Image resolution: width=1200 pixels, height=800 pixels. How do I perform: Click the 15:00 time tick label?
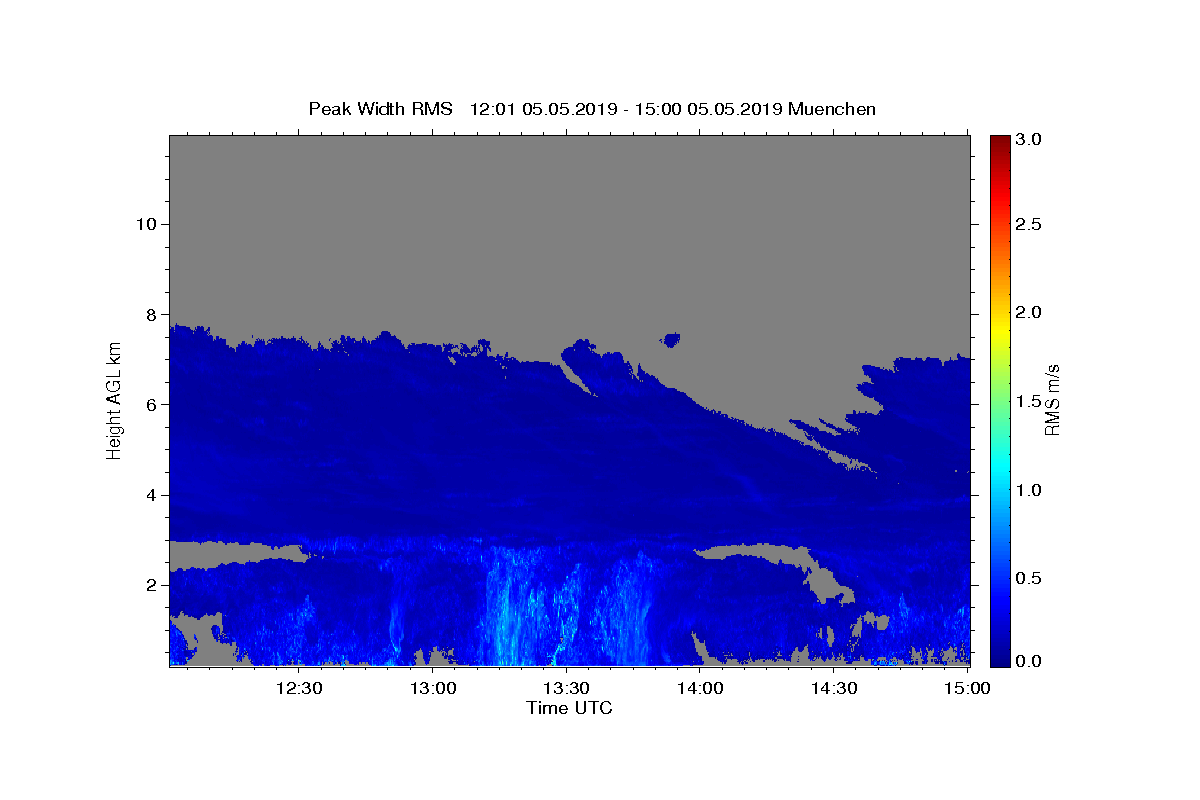(966, 688)
